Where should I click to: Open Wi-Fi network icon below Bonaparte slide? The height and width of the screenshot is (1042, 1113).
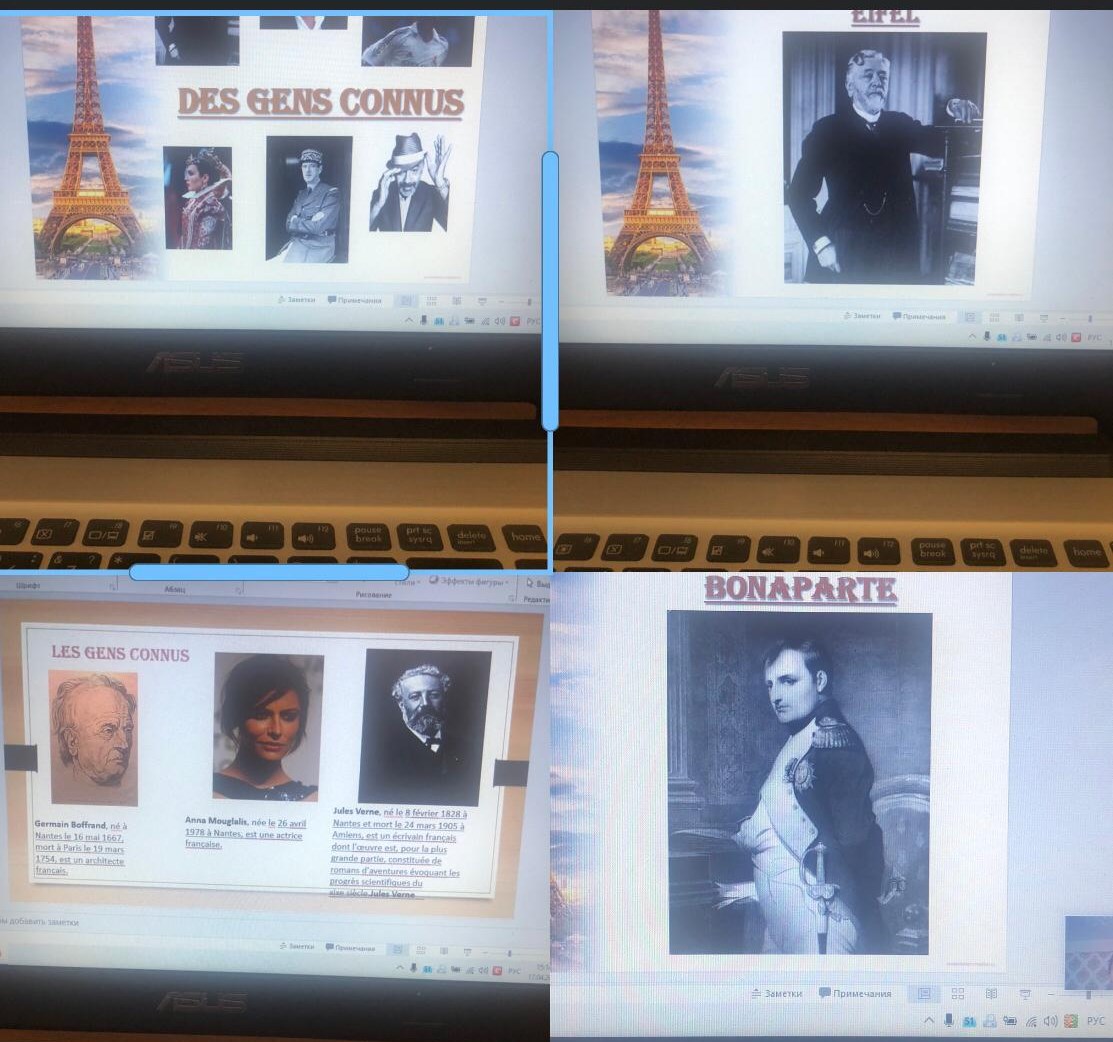[x=1031, y=1021]
